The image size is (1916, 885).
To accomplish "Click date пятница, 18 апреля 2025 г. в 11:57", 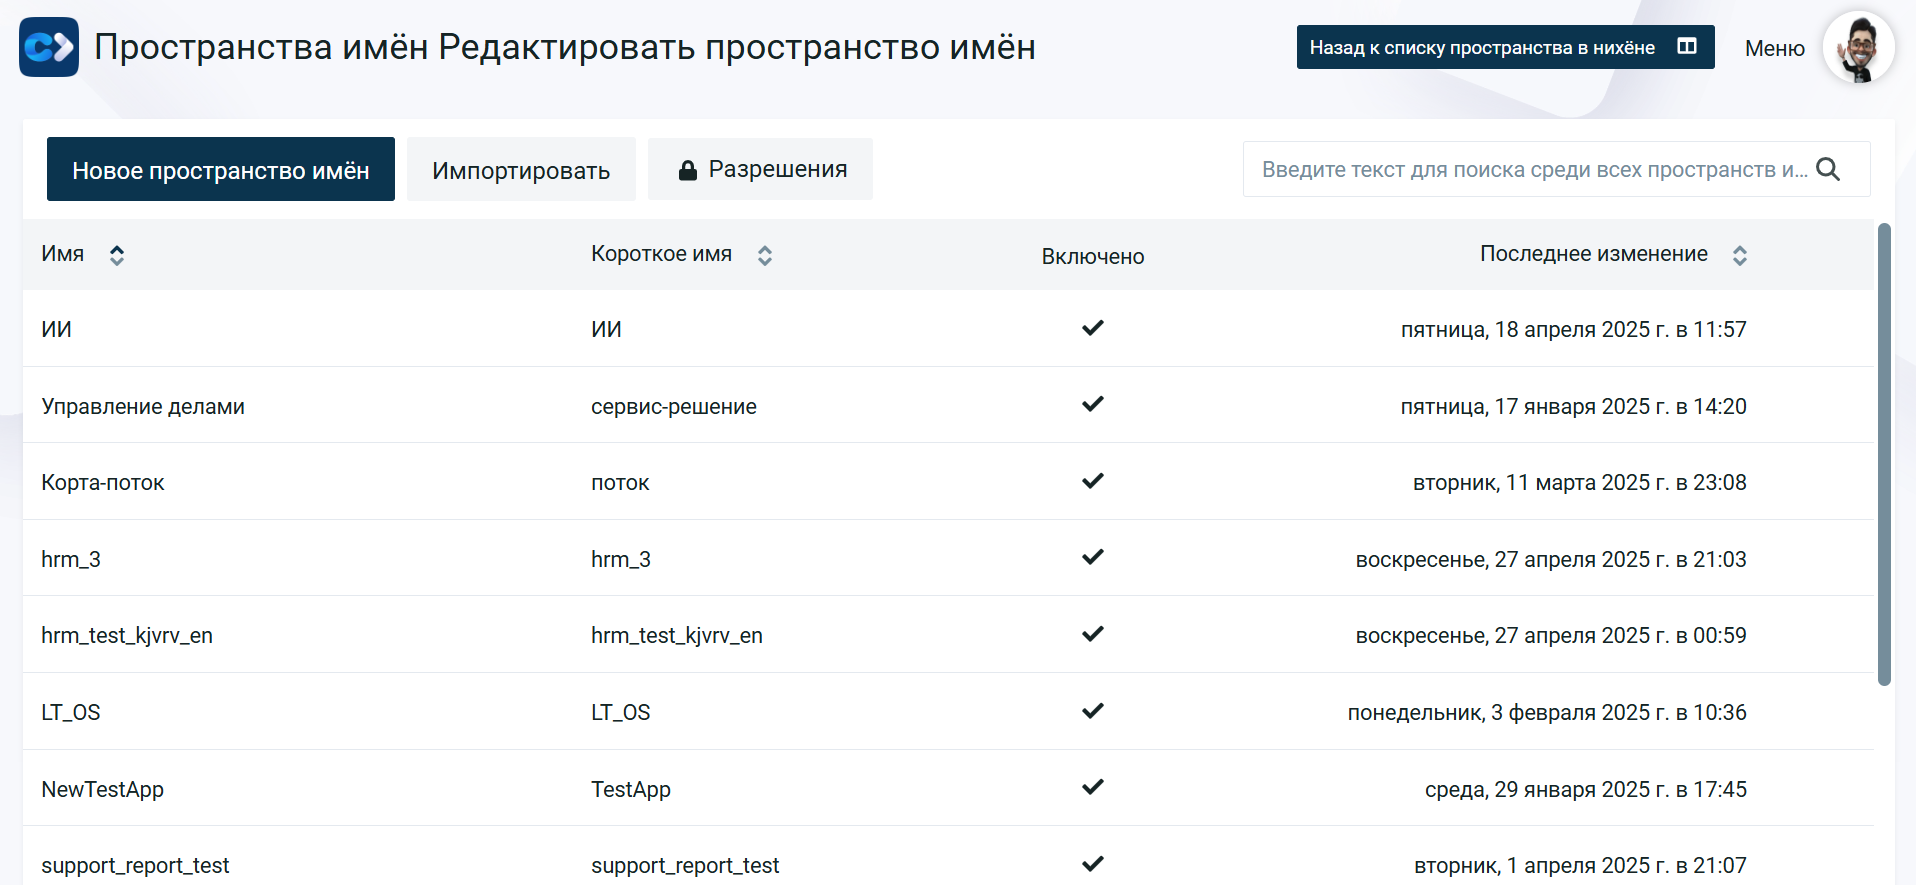I will pos(1574,329).
